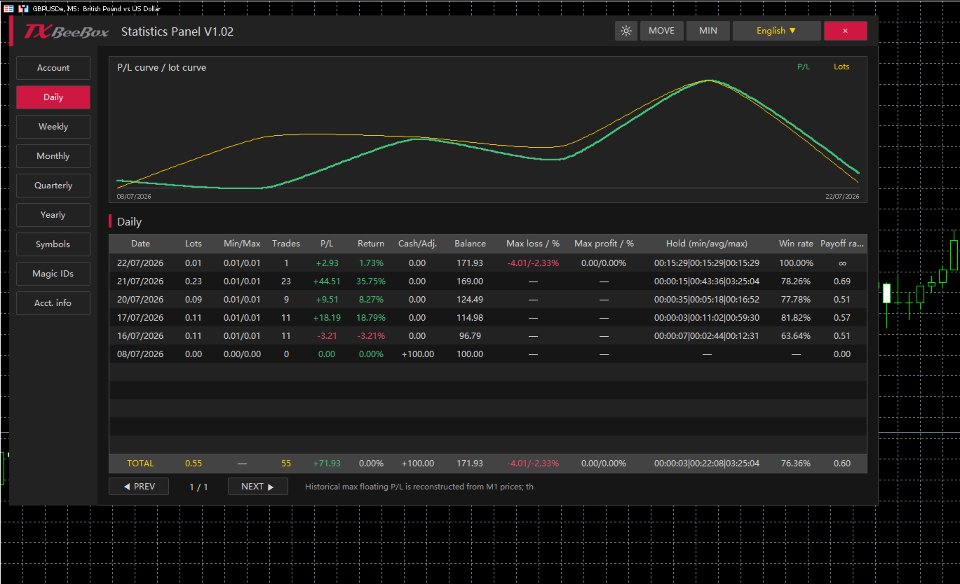Click the Max loss / % column header
The width and height of the screenshot is (960, 584).
click(533, 244)
